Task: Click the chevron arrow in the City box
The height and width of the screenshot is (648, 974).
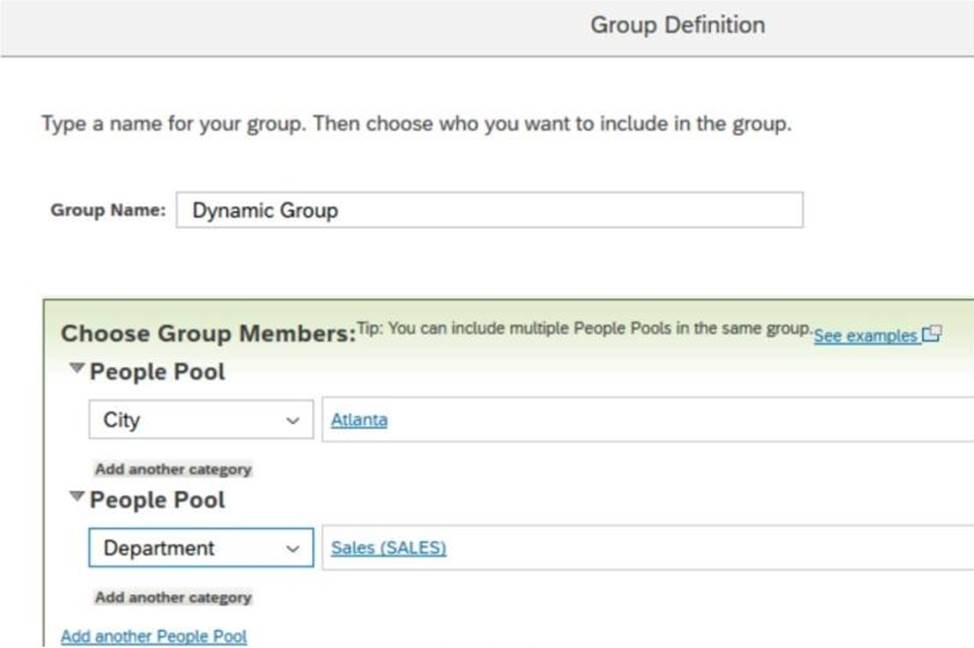Action: tap(293, 421)
